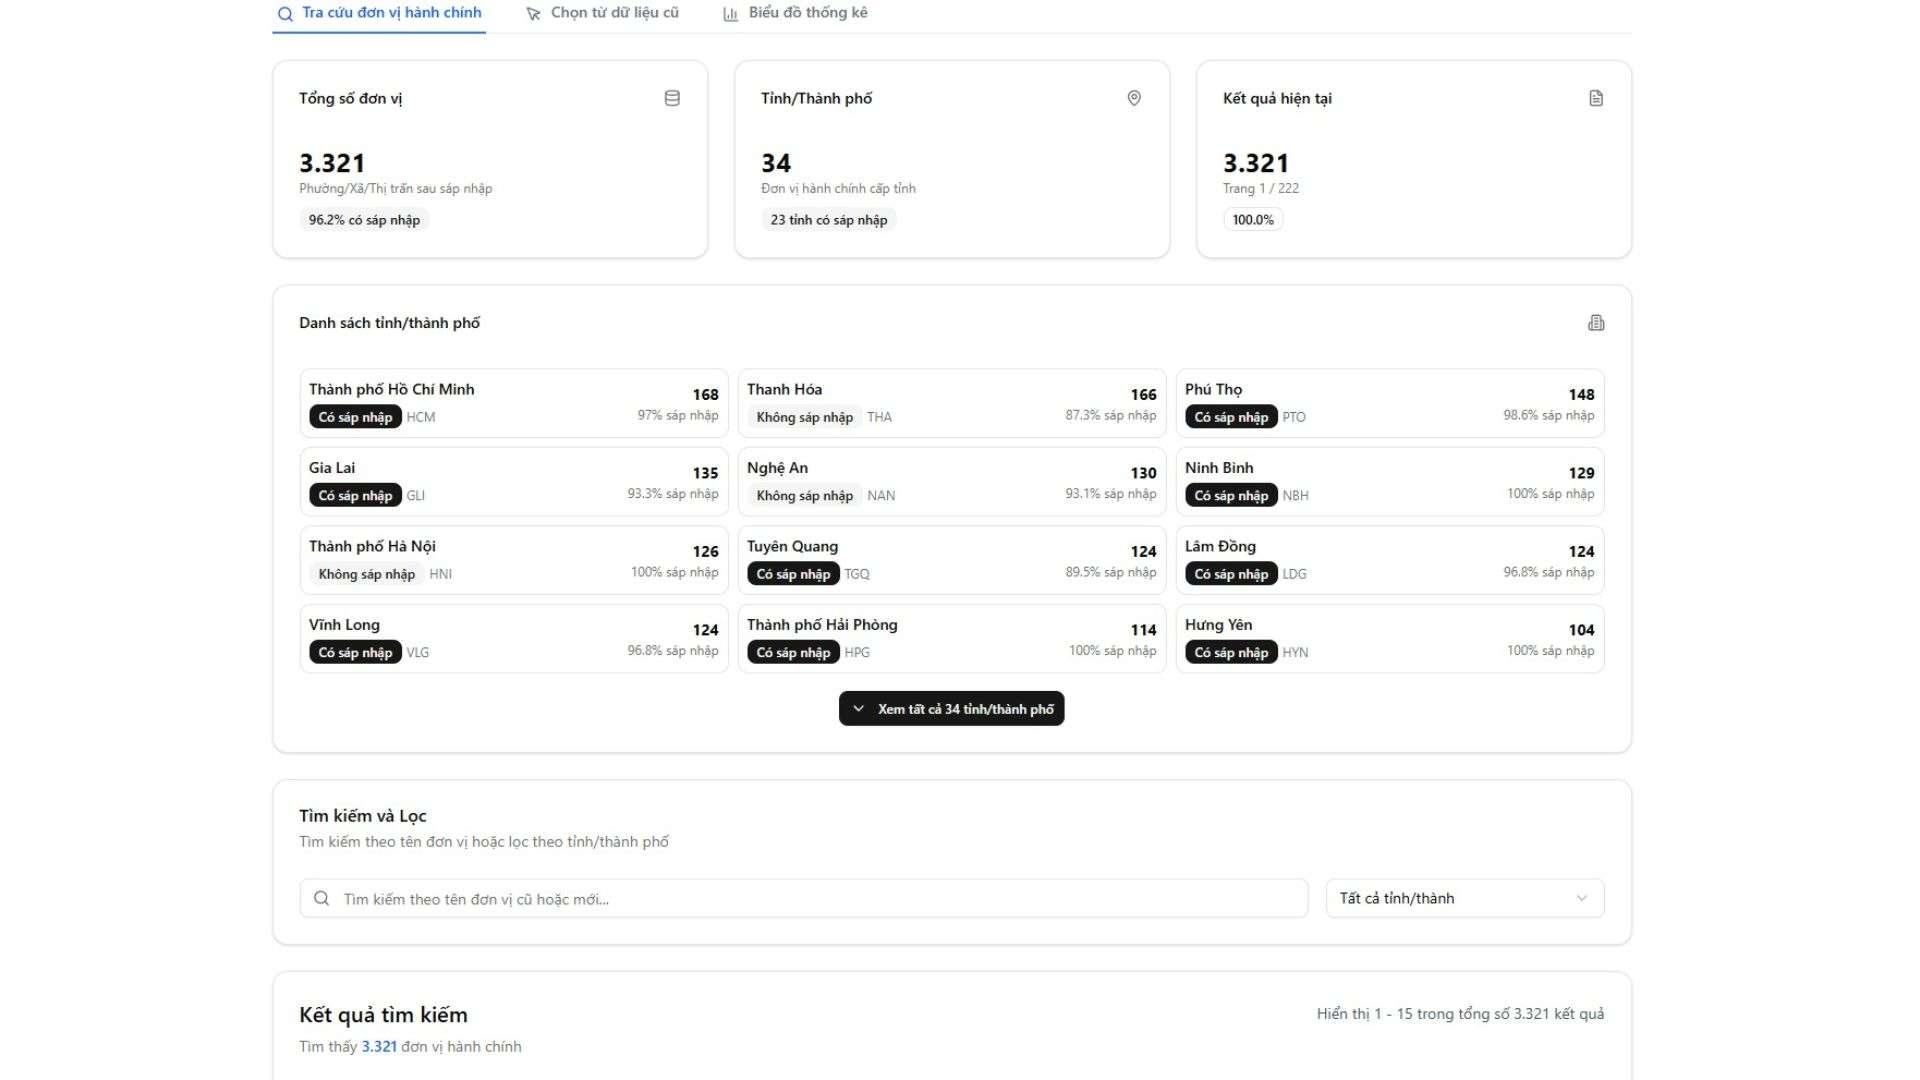Click the Thanh Hóa province card
1920x1080 pixels.
point(951,403)
